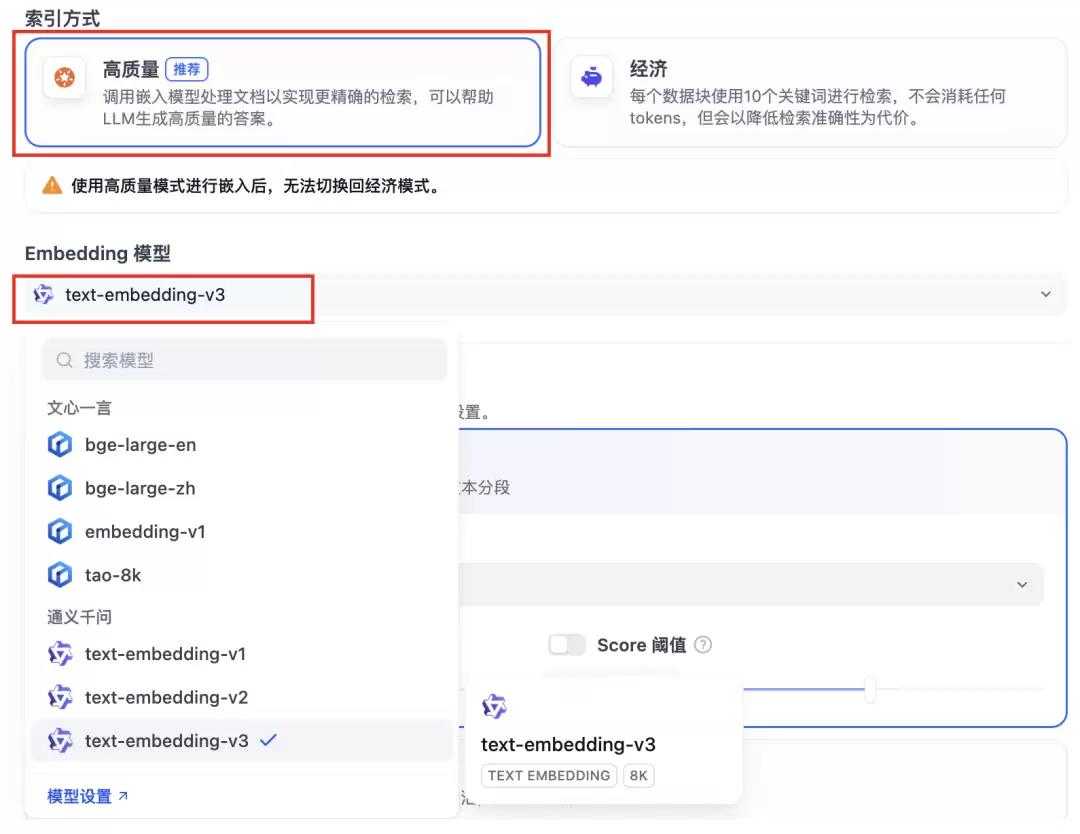Image resolution: width=1080 pixels, height=834 pixels.
Task: Click the icon beside tao-8k
Action: click(x=60, y=574)
